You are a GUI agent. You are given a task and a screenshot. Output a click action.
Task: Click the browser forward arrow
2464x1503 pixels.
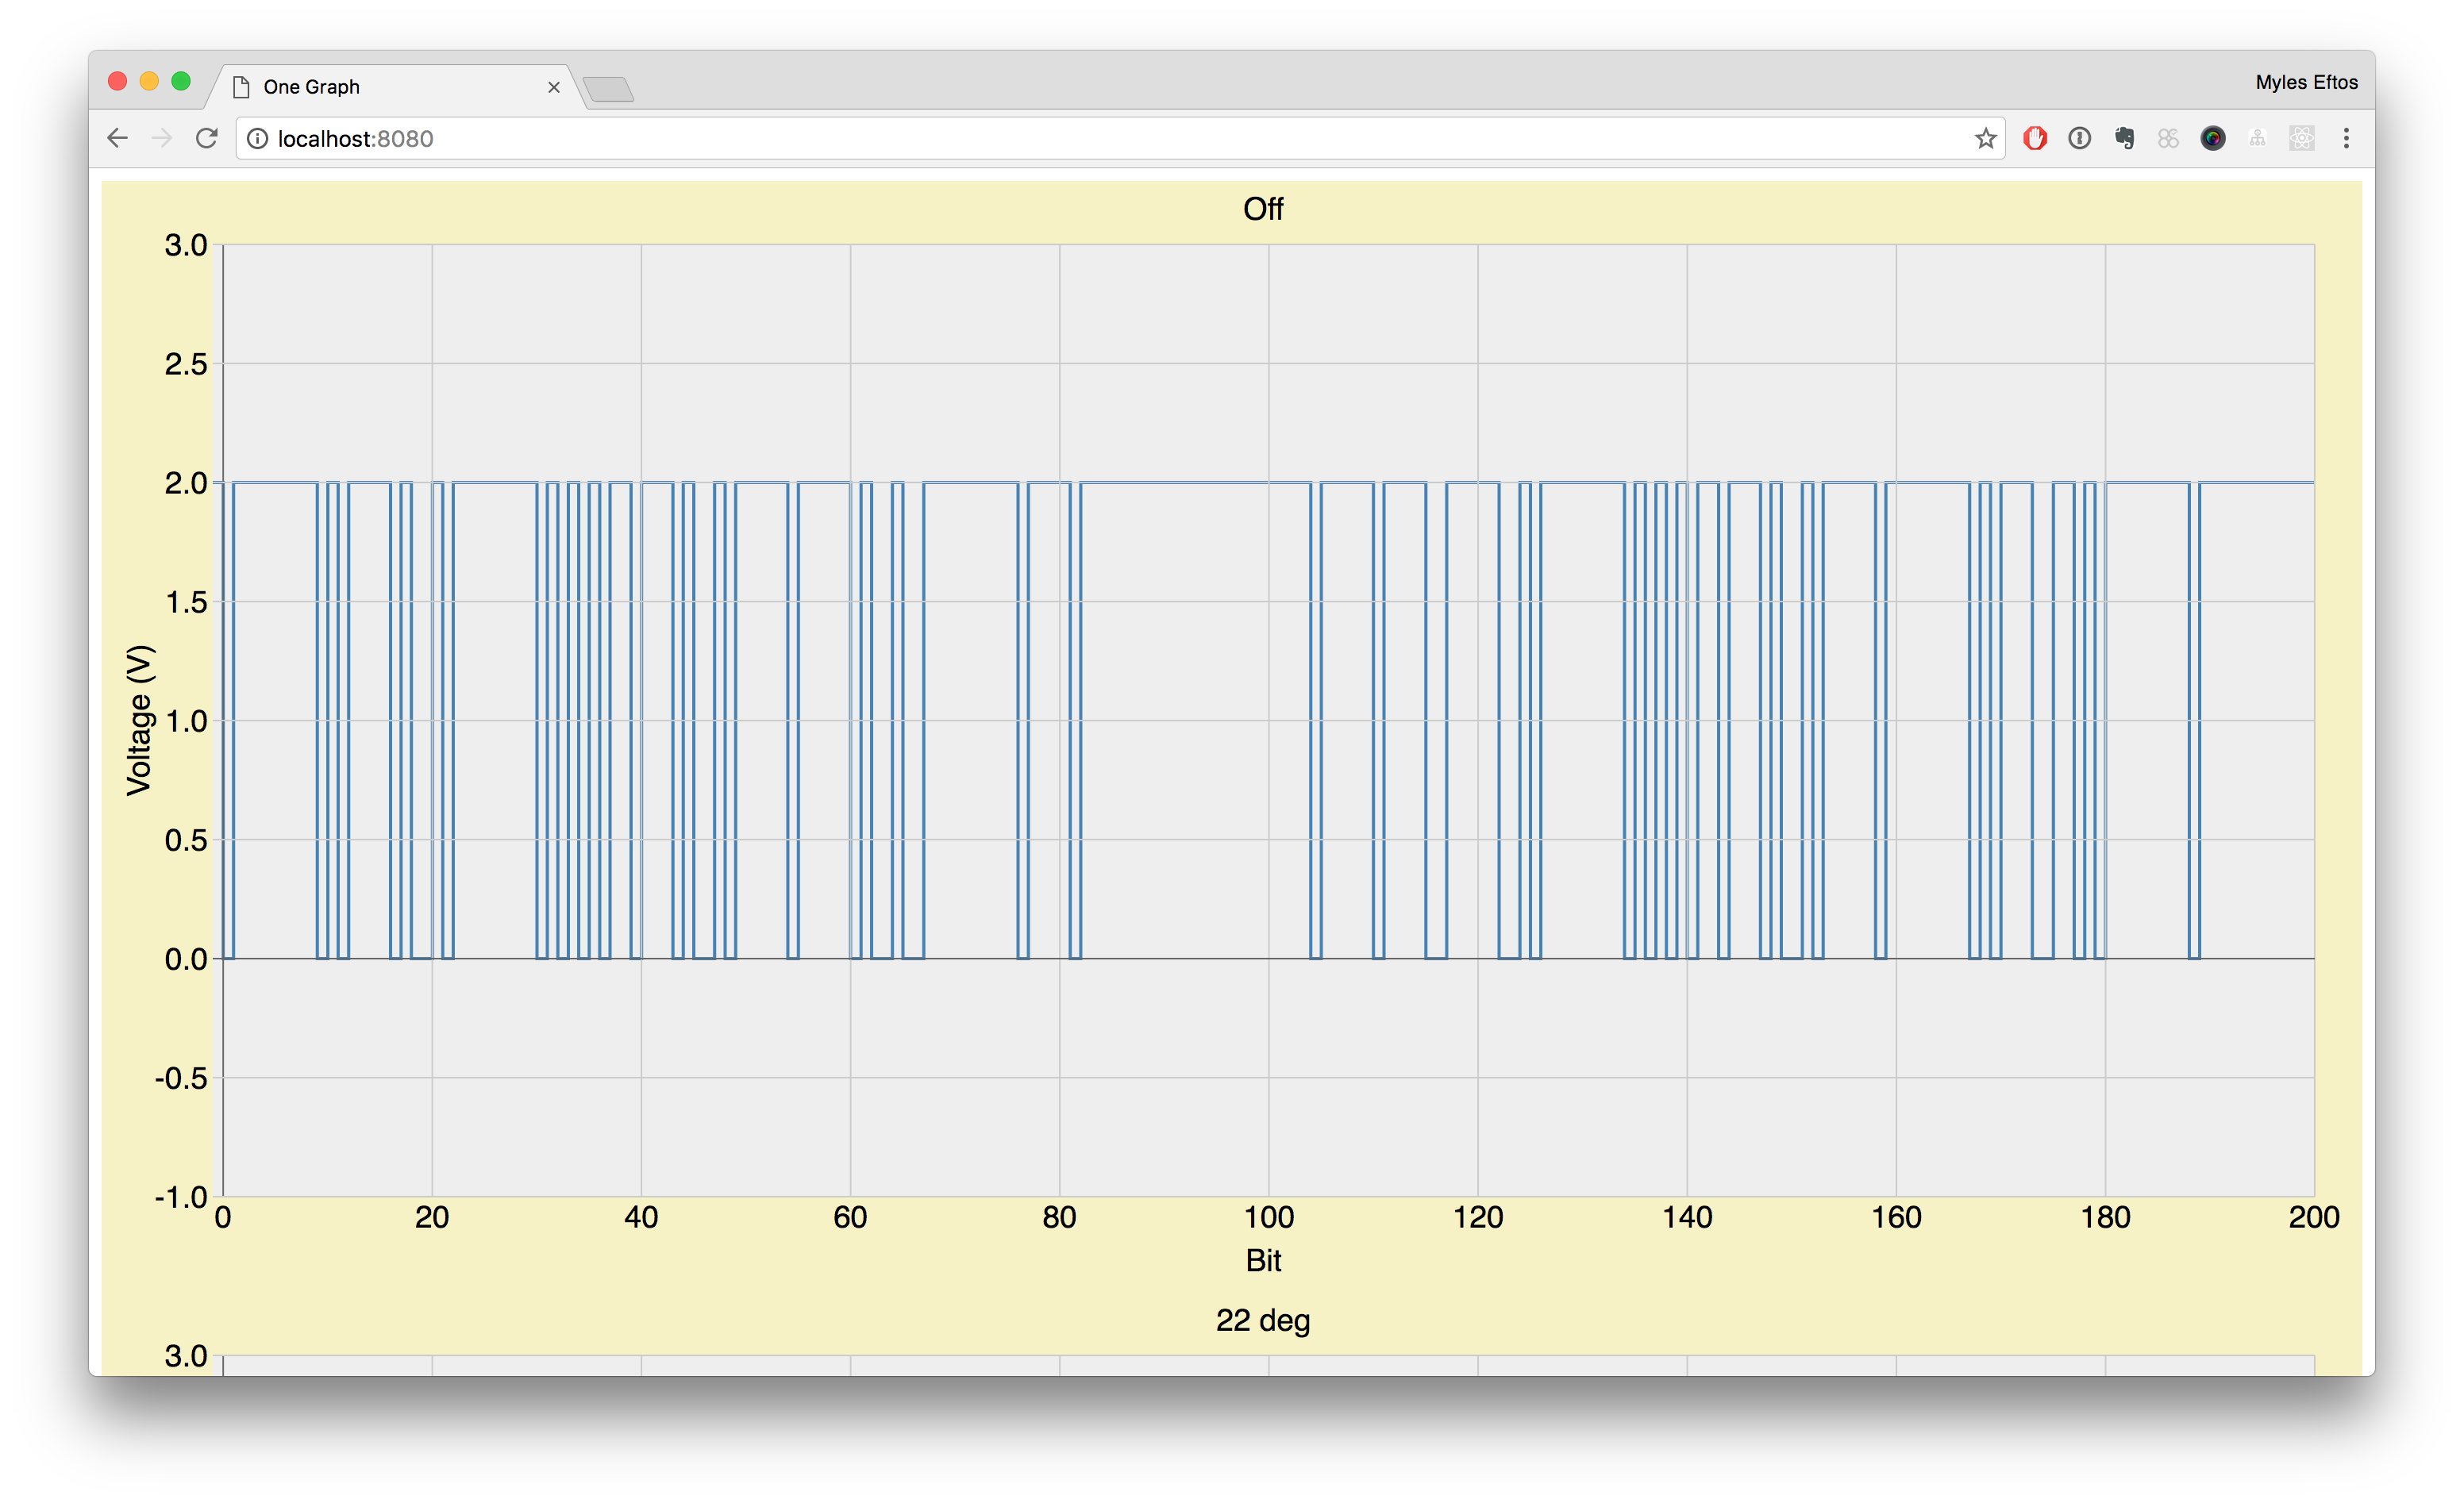click(x=162, y=138)
